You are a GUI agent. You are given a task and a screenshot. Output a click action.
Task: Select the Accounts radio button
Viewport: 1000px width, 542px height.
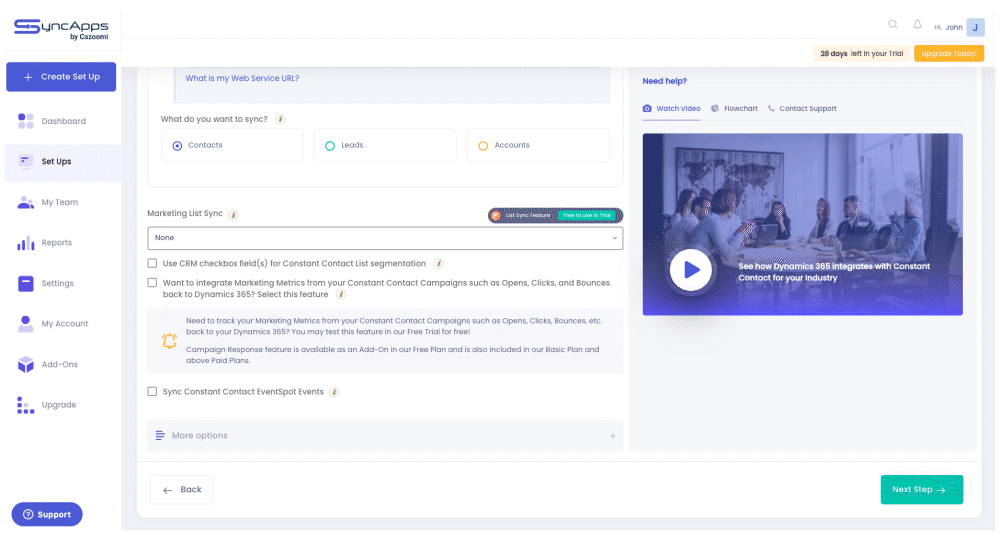[483, 146]
